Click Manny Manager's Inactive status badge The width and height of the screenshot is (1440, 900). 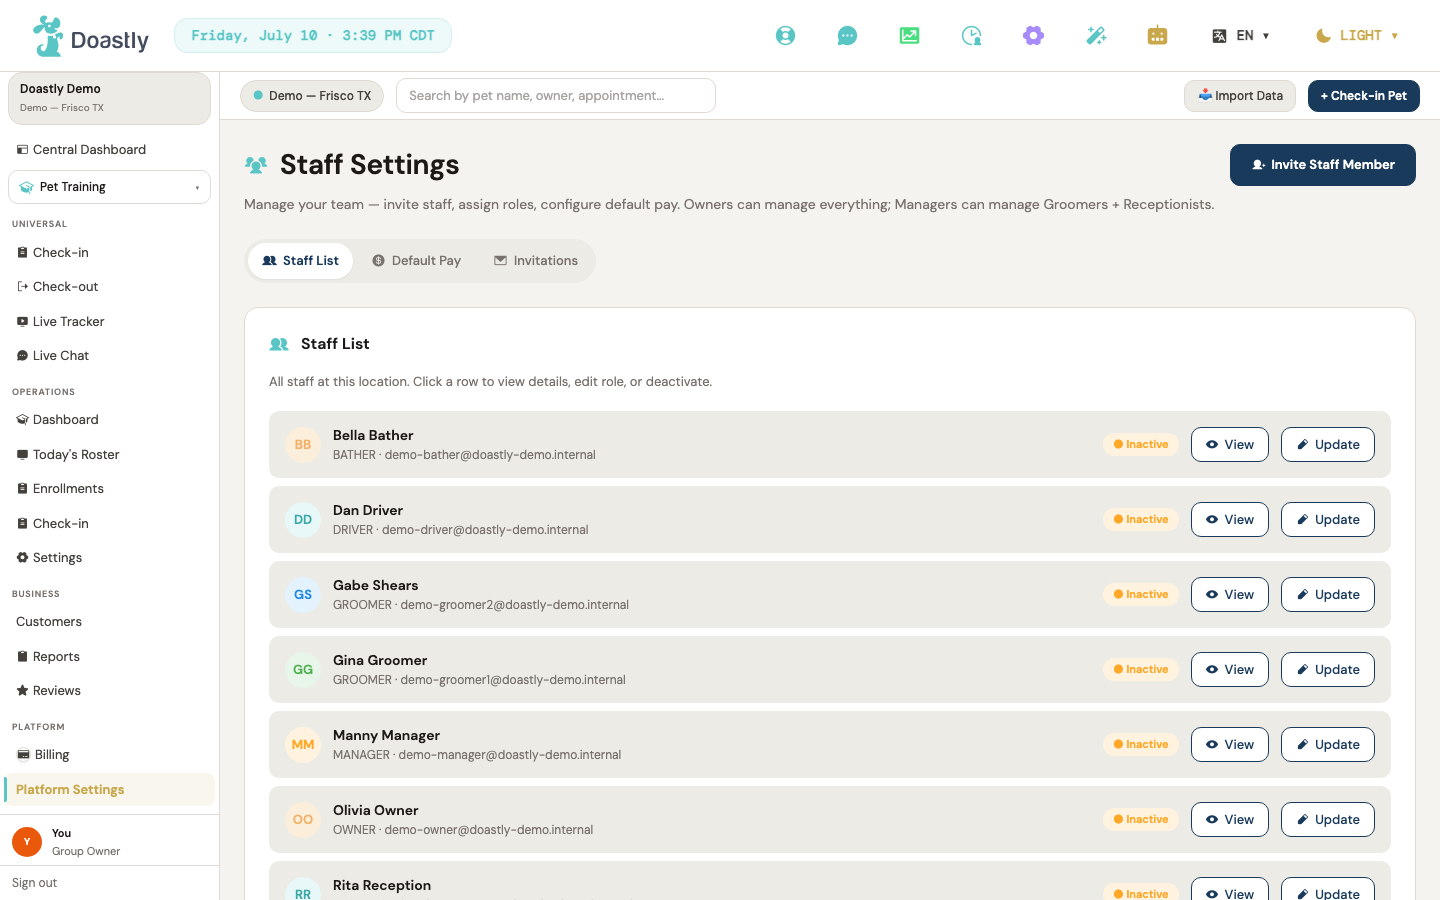tap(1141, 745)
